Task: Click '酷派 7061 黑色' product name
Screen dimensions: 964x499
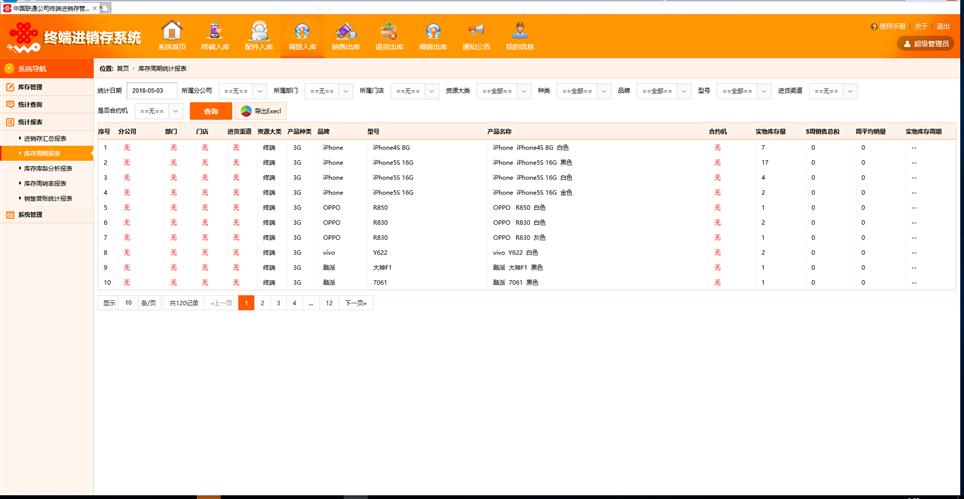Action: tap(515, 283)
